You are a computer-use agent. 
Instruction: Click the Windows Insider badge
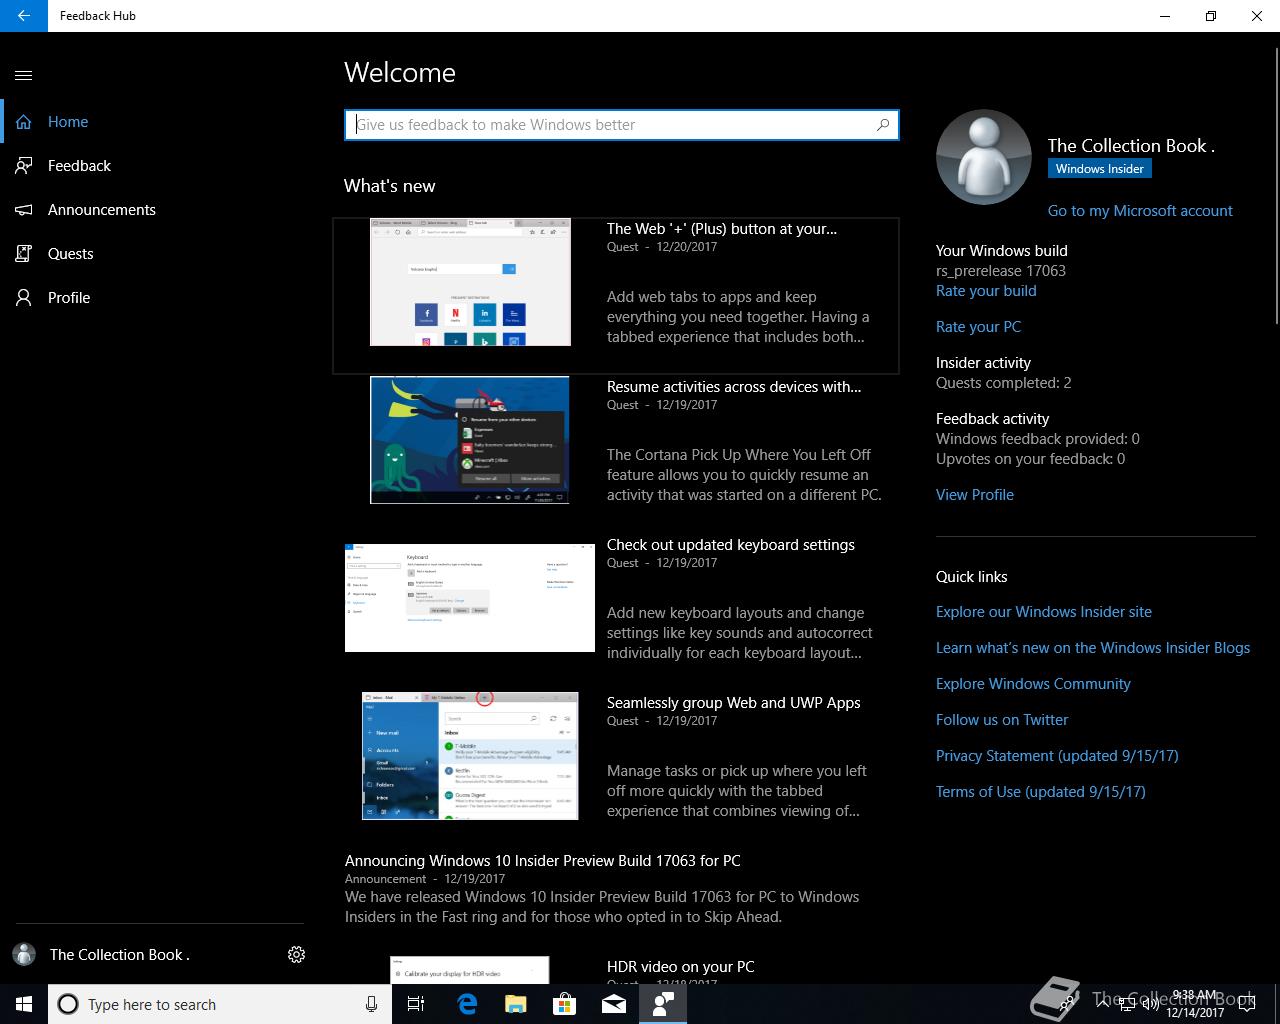click(x=1099, y=169)
